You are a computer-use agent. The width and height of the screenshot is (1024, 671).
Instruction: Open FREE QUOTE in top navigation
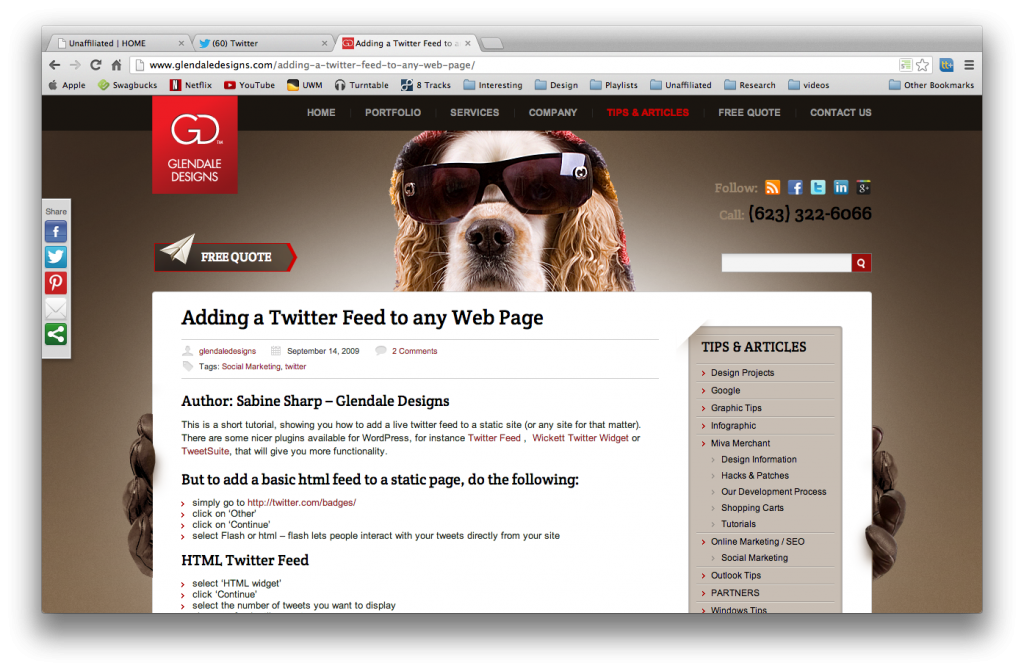tap(750, 112)
